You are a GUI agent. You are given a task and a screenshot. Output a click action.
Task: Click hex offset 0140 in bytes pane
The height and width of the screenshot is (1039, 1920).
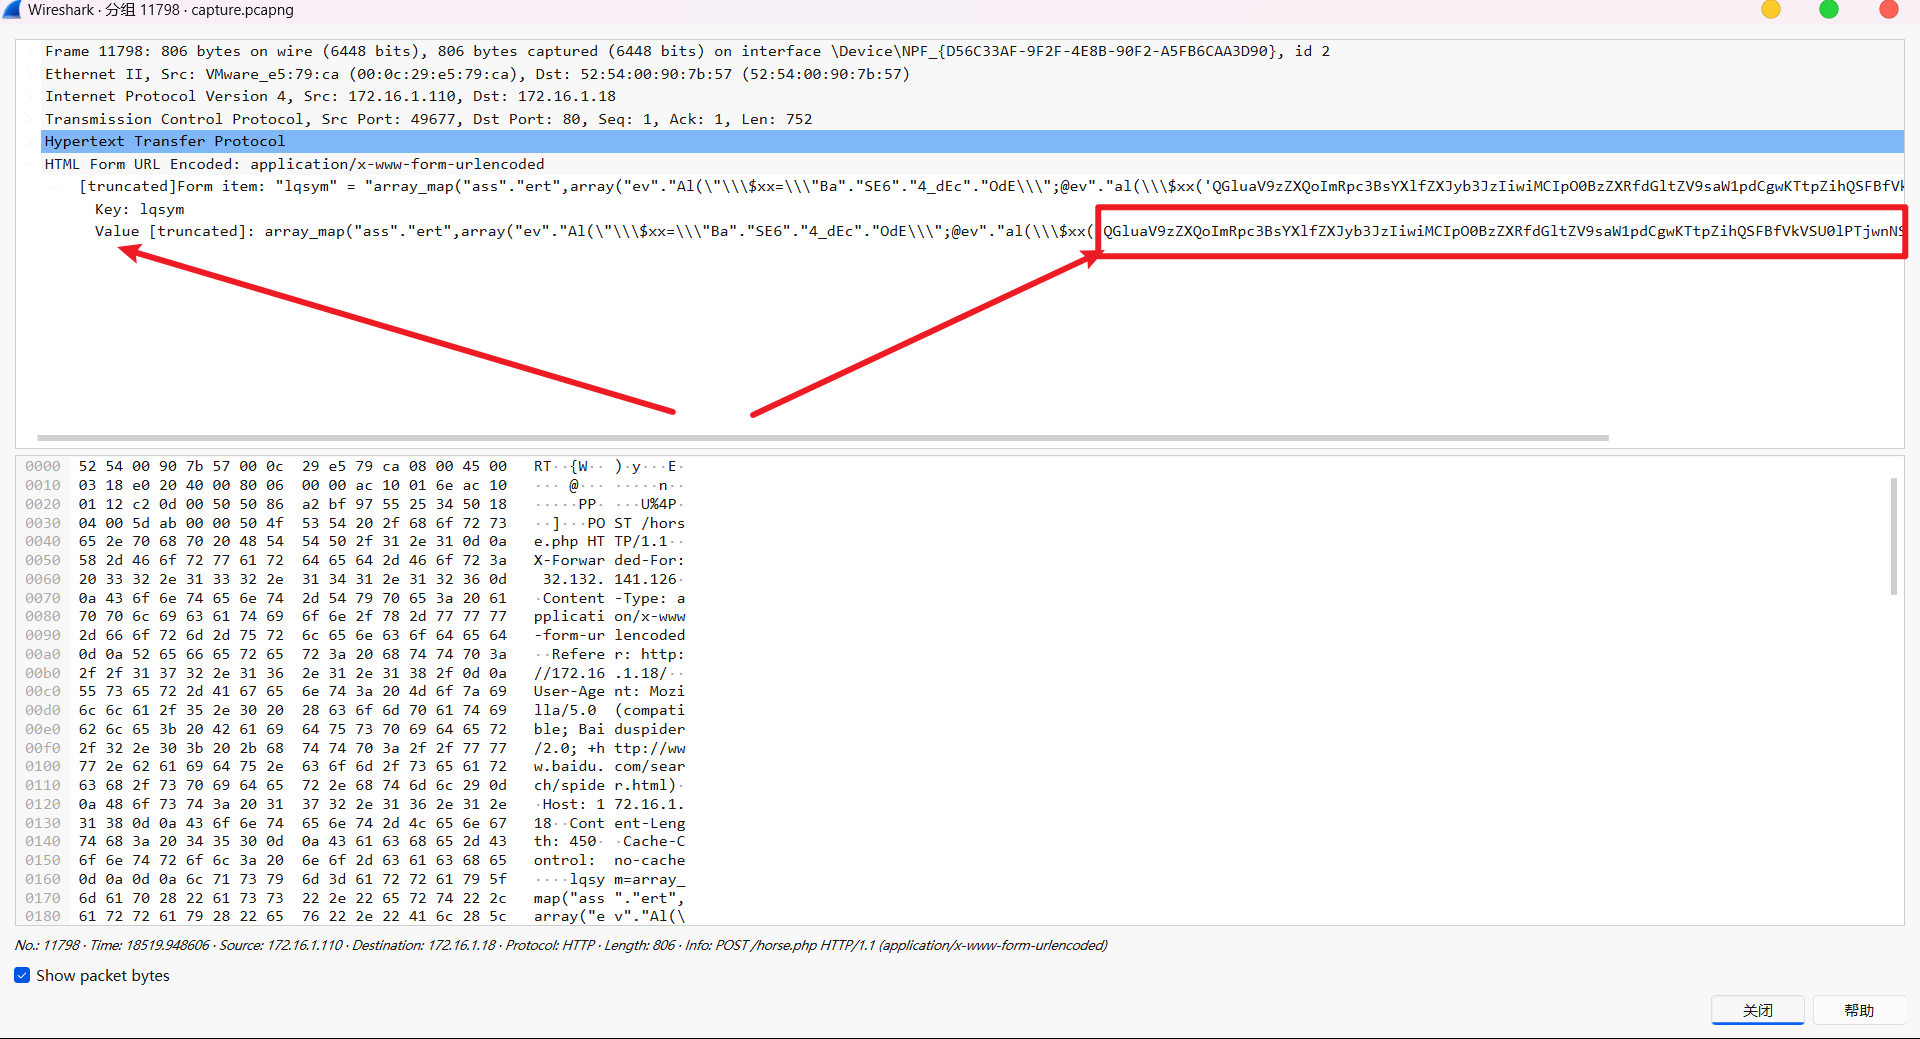tap(43, 841)
